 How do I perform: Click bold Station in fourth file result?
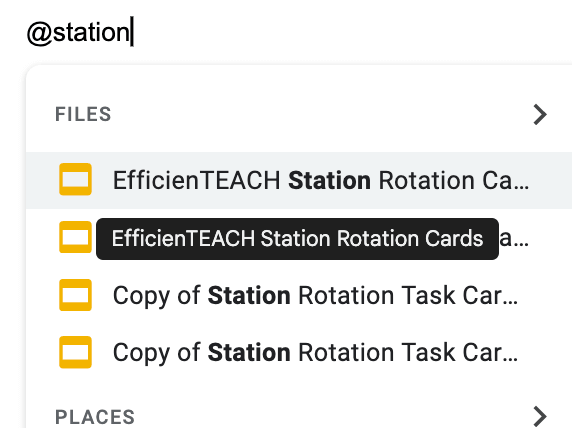[249, 352]
